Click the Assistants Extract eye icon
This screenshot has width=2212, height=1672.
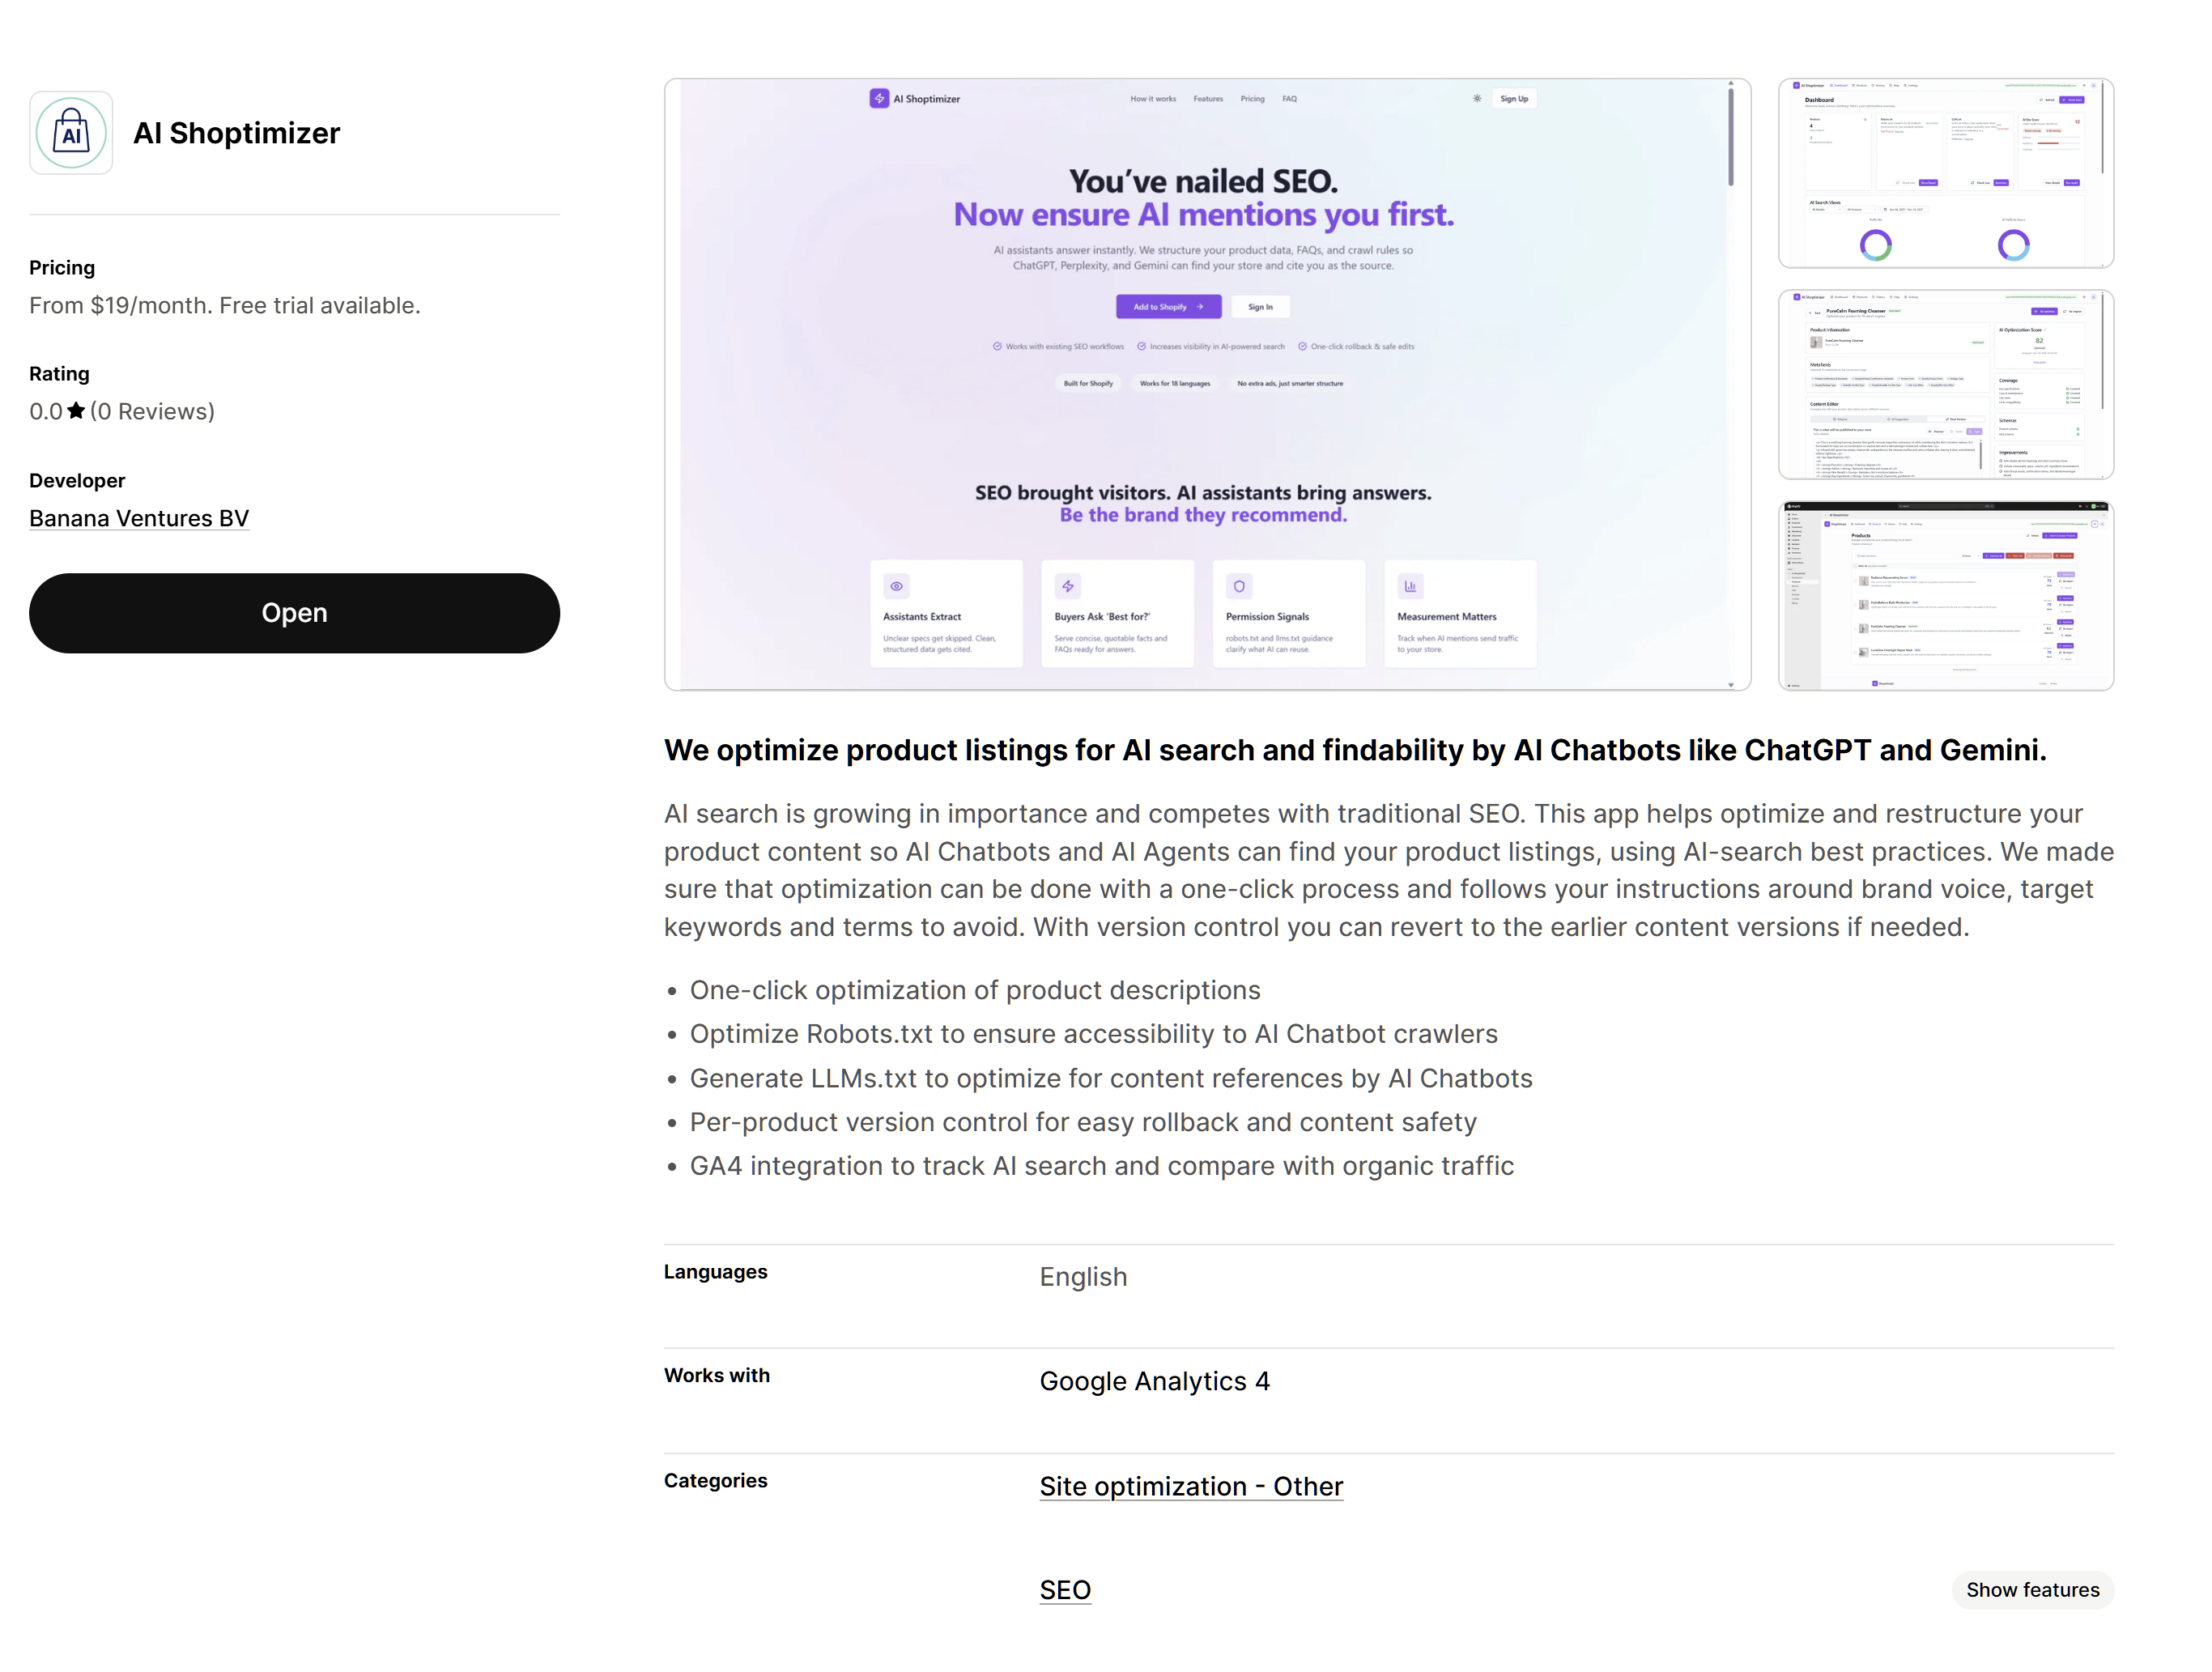pos(896,586)
